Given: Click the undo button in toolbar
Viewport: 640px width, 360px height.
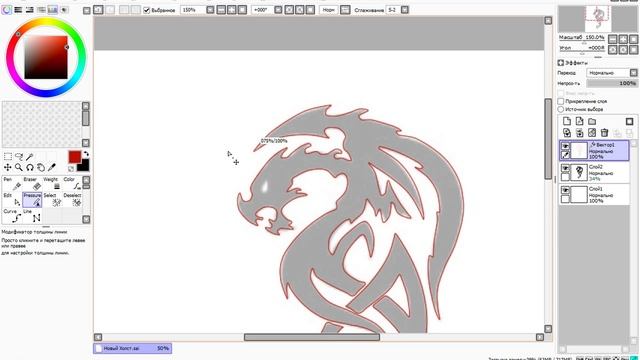Looking at the screenshot, I should click(98, 10).
